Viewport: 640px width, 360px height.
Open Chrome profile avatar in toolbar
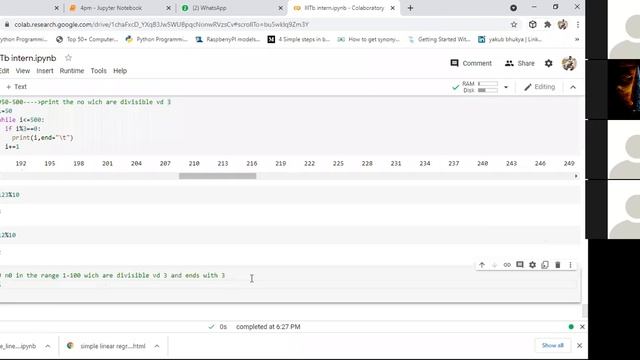click(562, 24)
